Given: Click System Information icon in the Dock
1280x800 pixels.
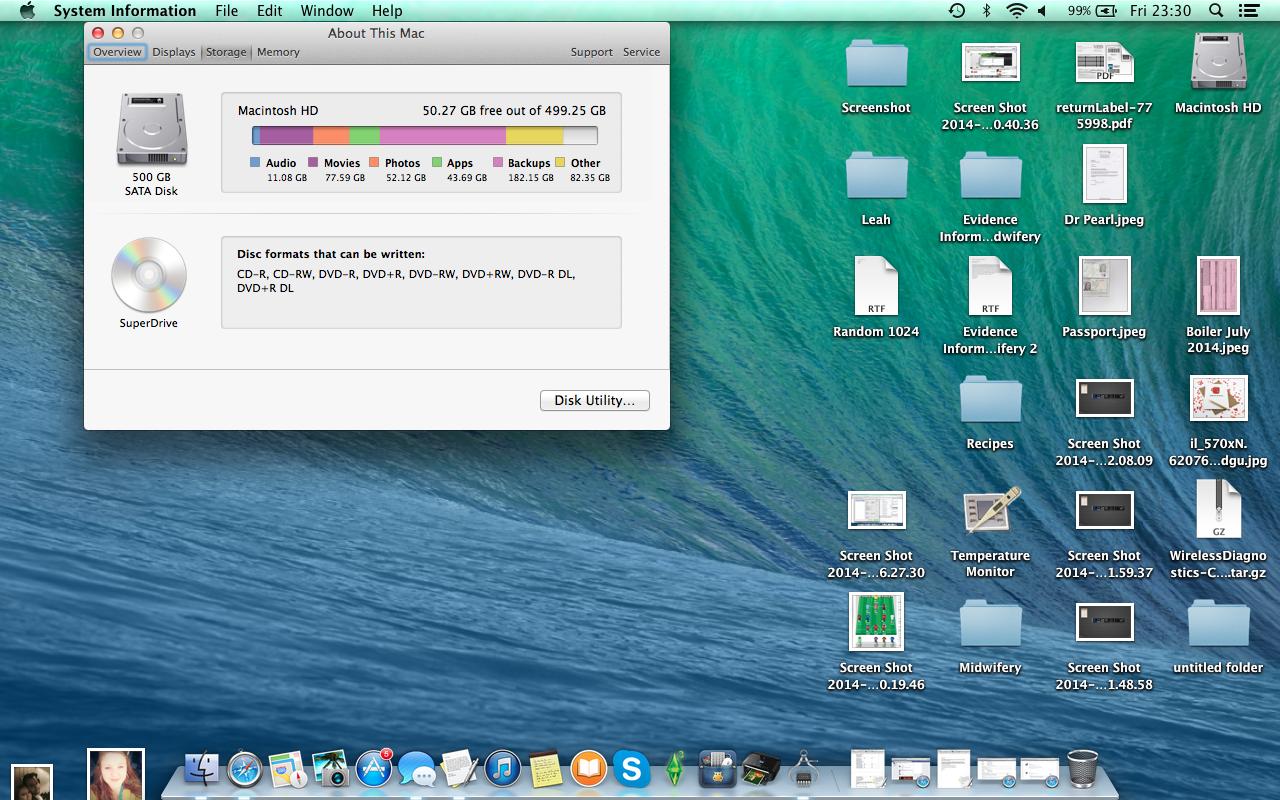Looking at the screenshot, I should click(804, 769).
